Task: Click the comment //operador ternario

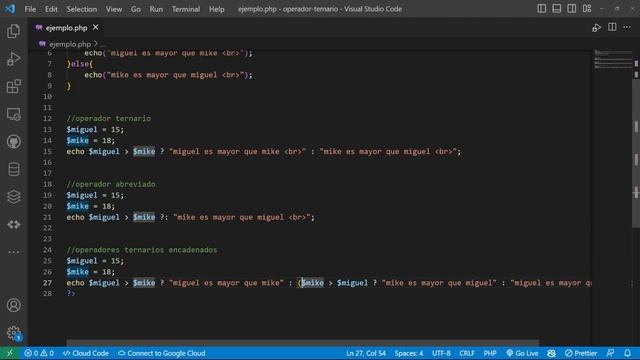Action: click(109, 118)
